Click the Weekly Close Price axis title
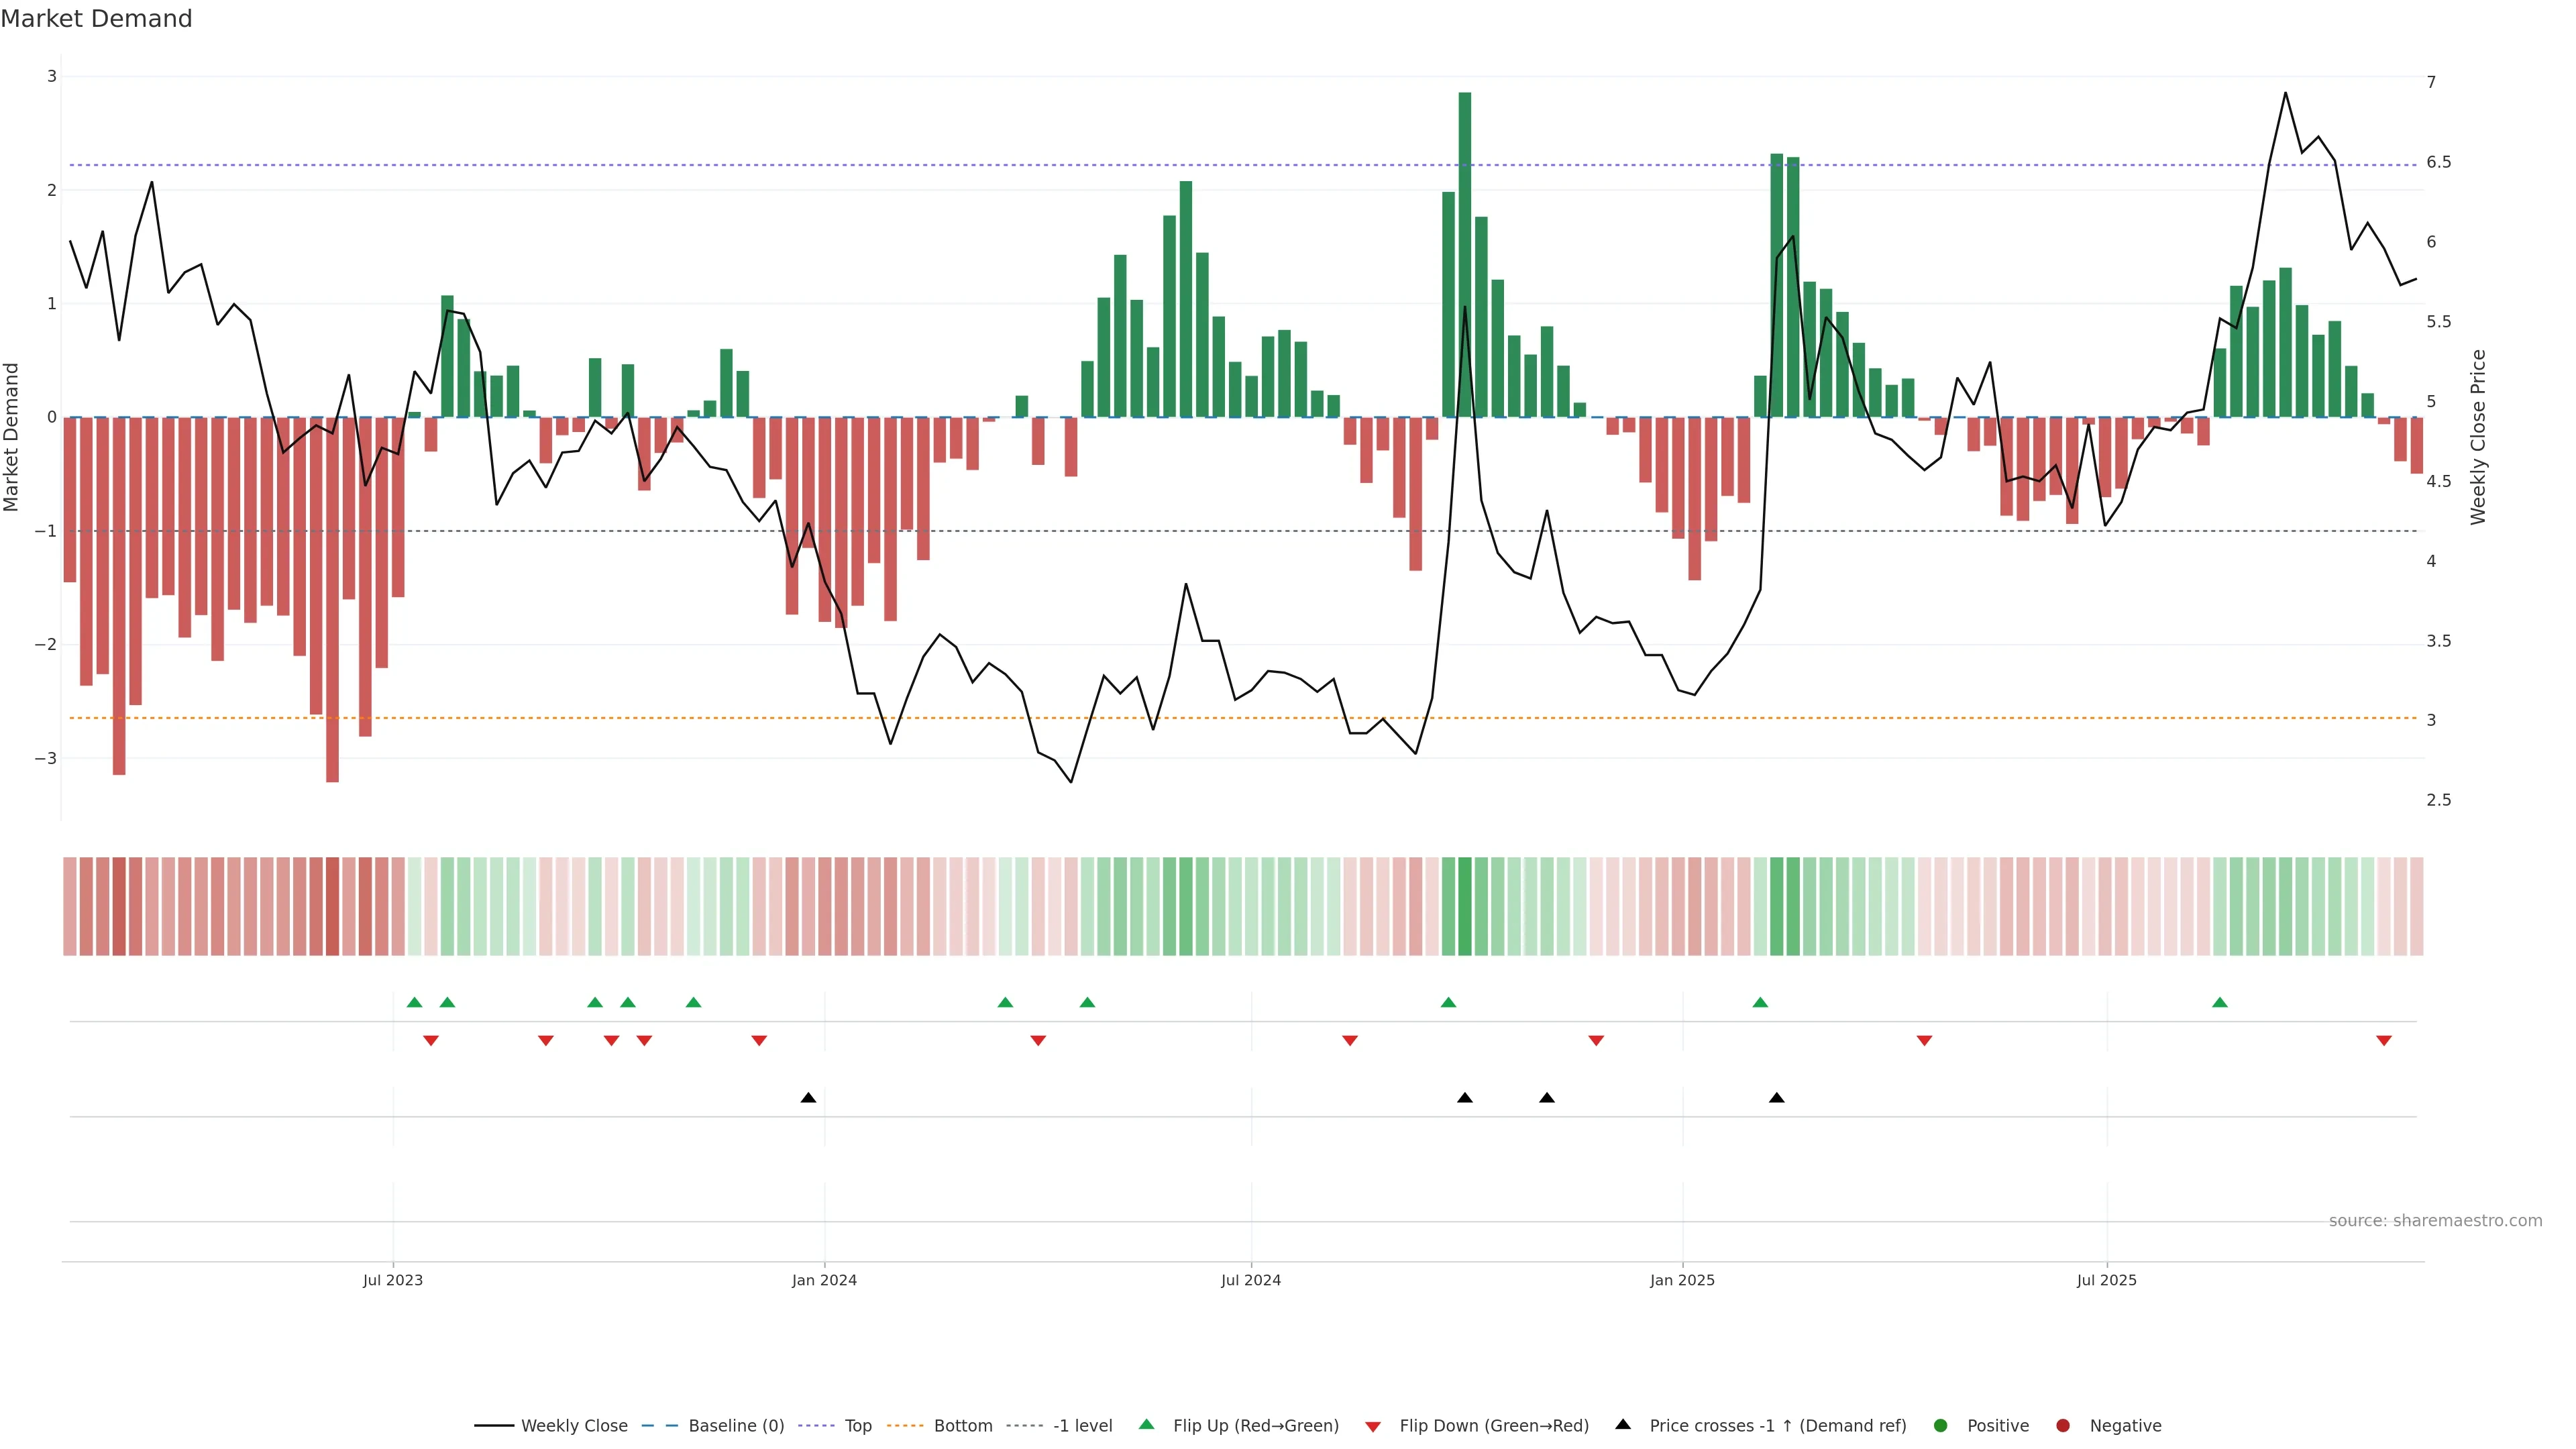This screenshot has height=1449, width=2576. pos(2478,437)
